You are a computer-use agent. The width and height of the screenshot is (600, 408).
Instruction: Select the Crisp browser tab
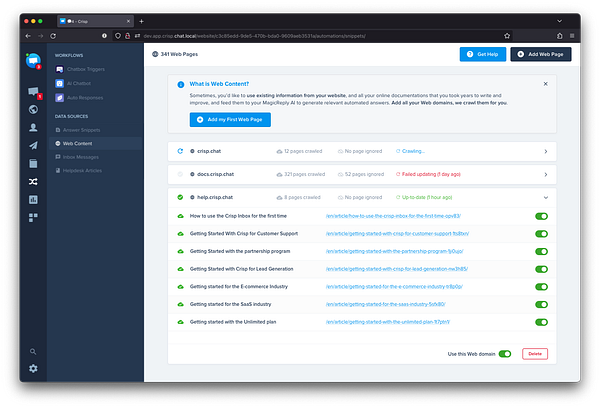(x=95, y=21)
